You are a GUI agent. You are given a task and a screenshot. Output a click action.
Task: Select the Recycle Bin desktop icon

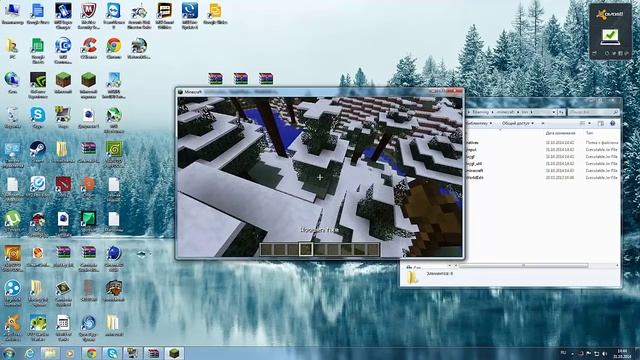(12, 118)
